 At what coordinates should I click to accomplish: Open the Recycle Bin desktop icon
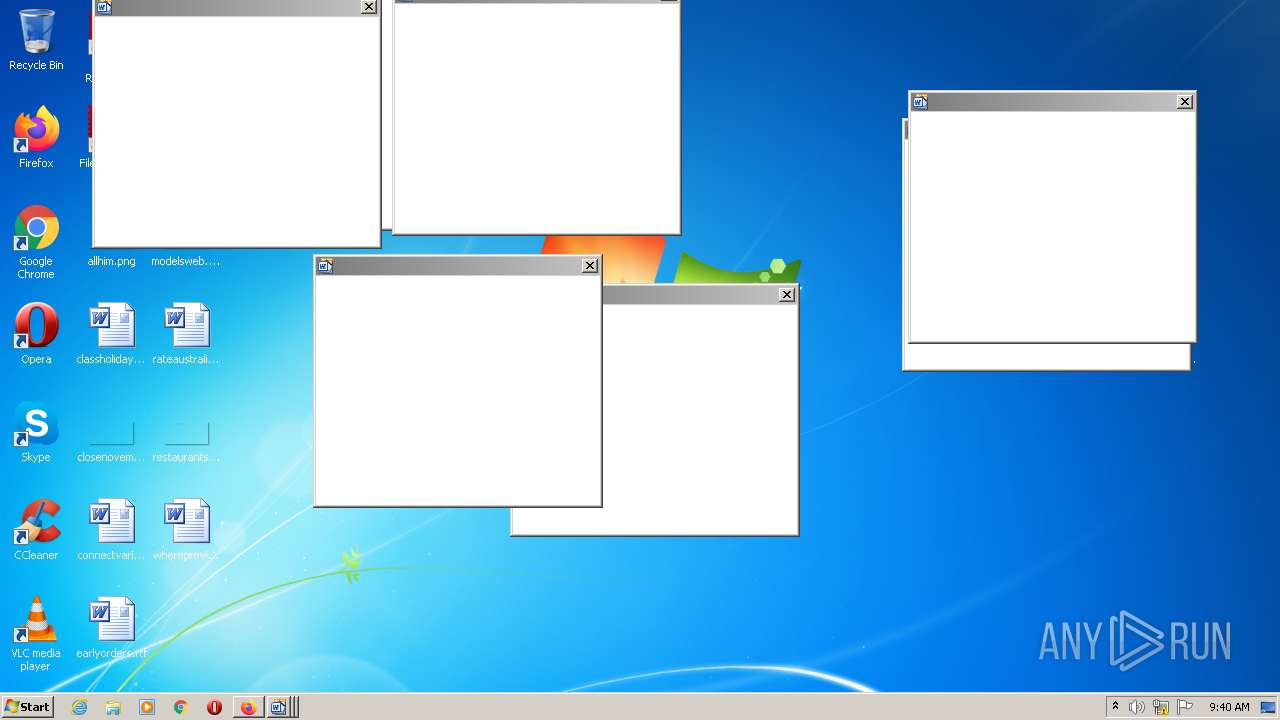coord(36,41)
